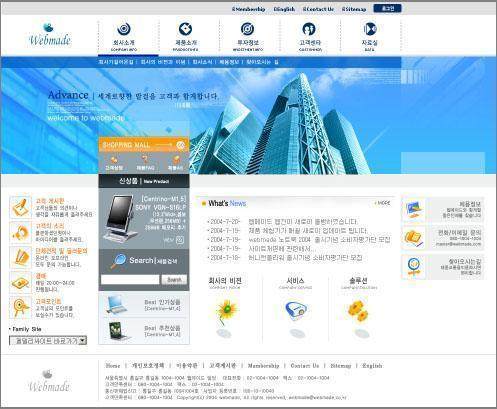Open Sitemap in the top bar
This screenshot has height=409, width=497.
[354, 9]
